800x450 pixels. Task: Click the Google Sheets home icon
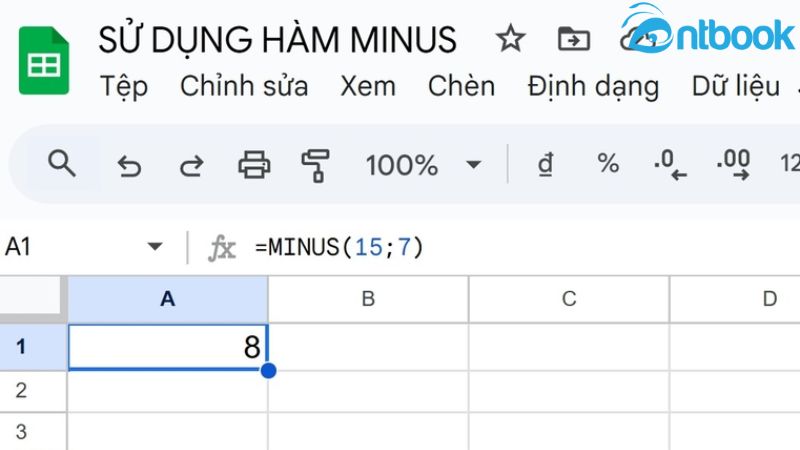tap(43, 60)
